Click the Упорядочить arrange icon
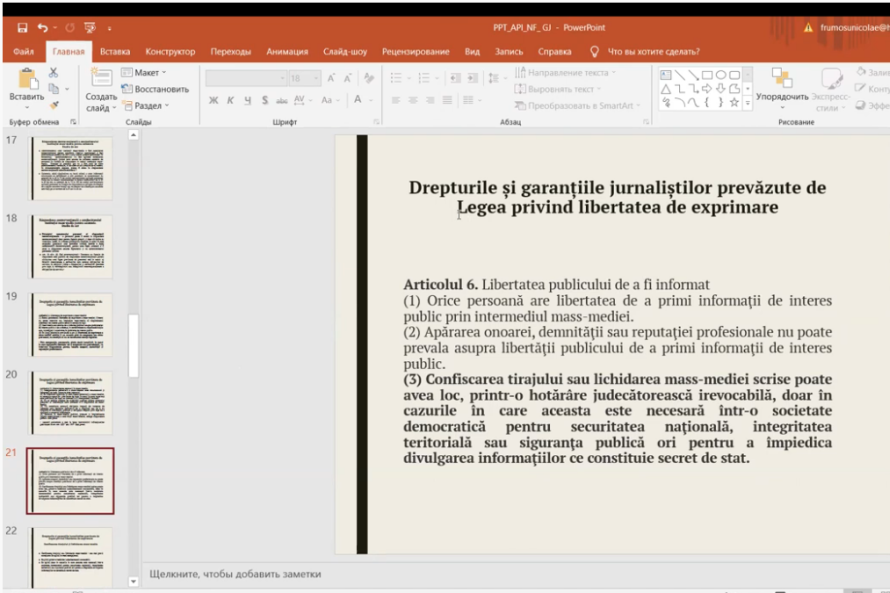 (x=782, y=79)
